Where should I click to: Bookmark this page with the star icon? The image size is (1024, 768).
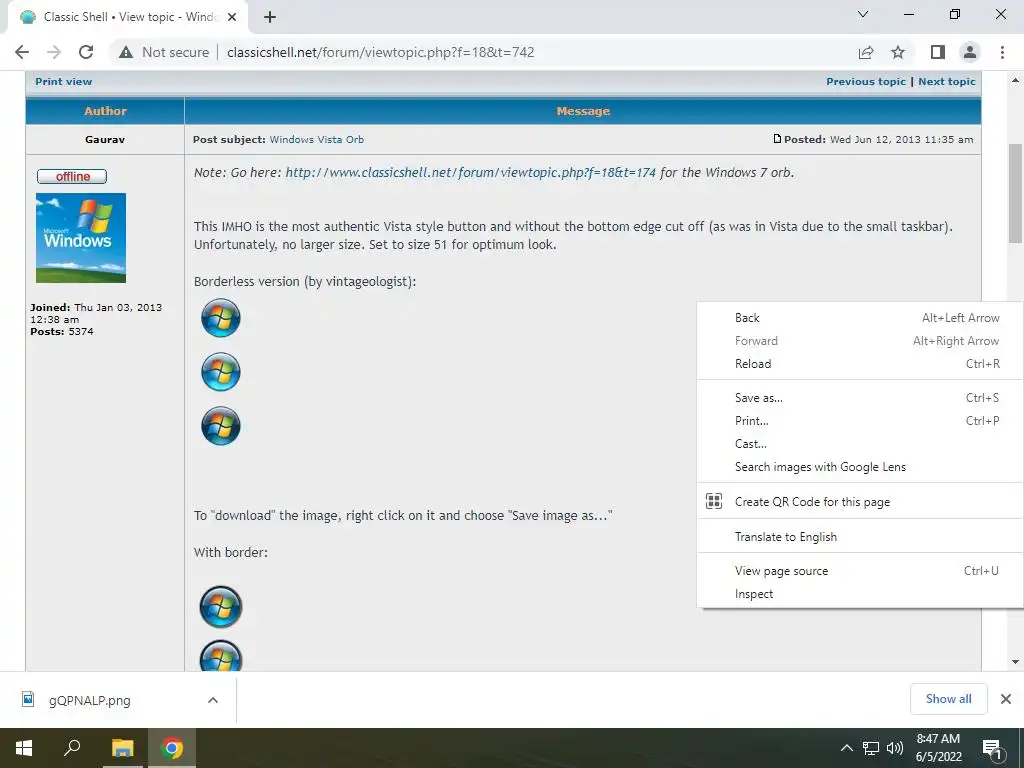pyautogui.click(x=898, y=52)
